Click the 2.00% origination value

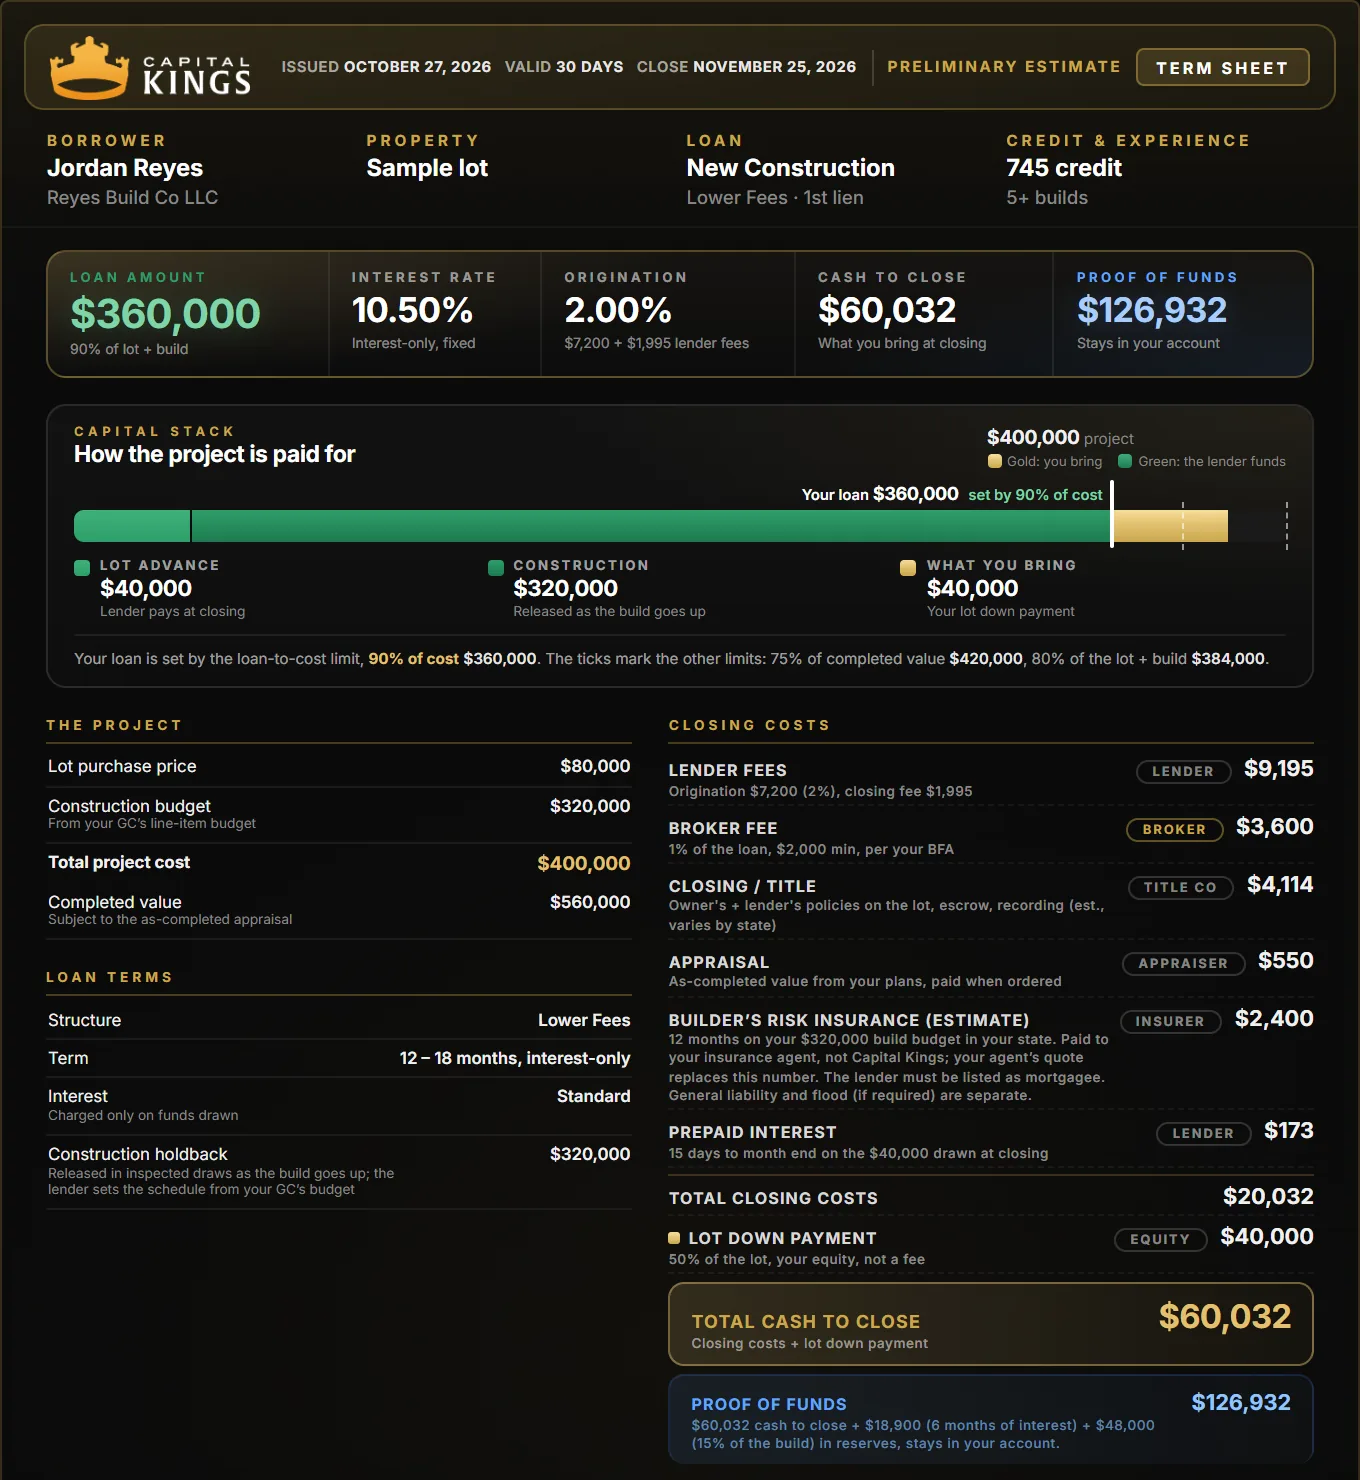[618, 310]
